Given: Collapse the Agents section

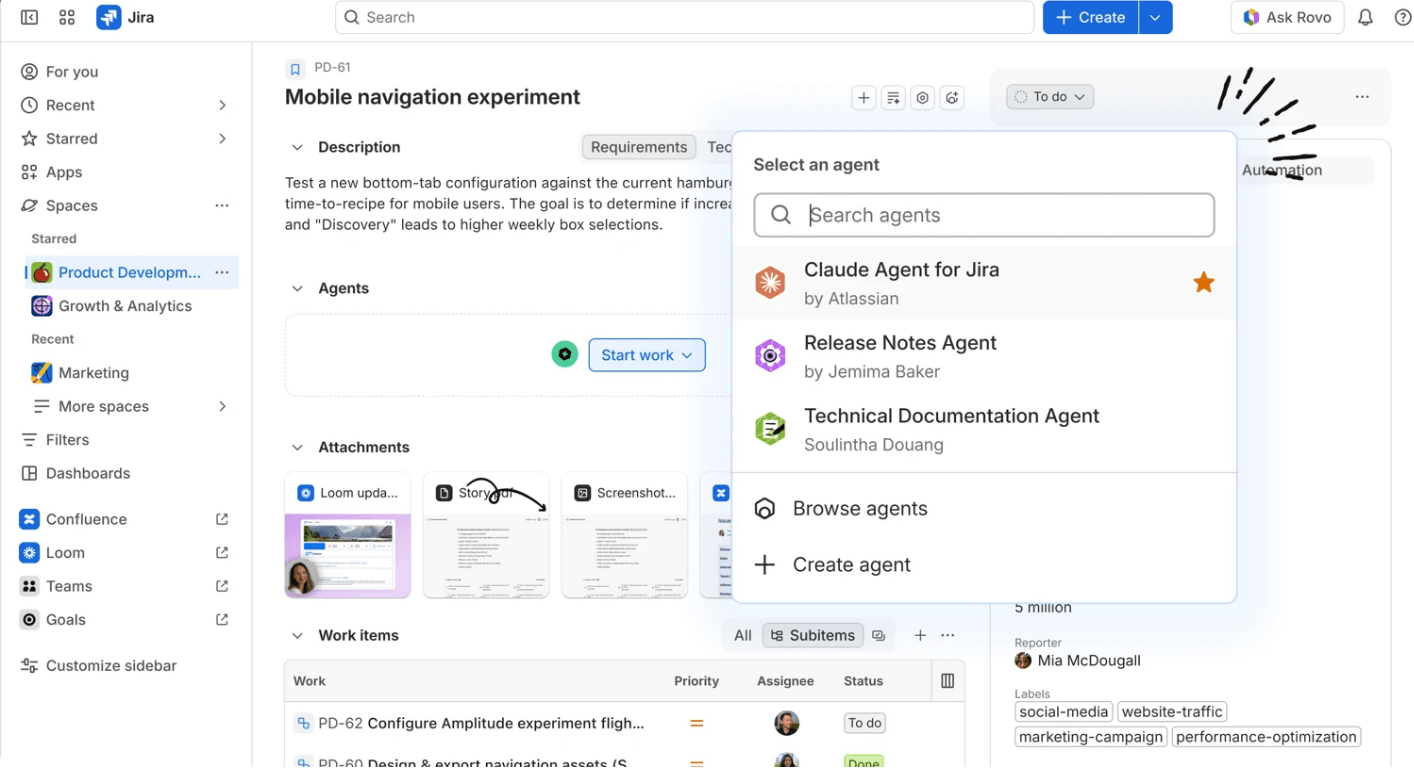Looking at the screenshot, I should 297,288.
